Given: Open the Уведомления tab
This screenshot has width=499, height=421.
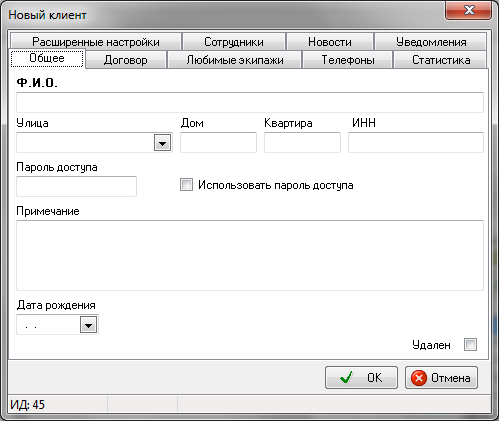Looking at the screenshot, I should pos(431,42).
